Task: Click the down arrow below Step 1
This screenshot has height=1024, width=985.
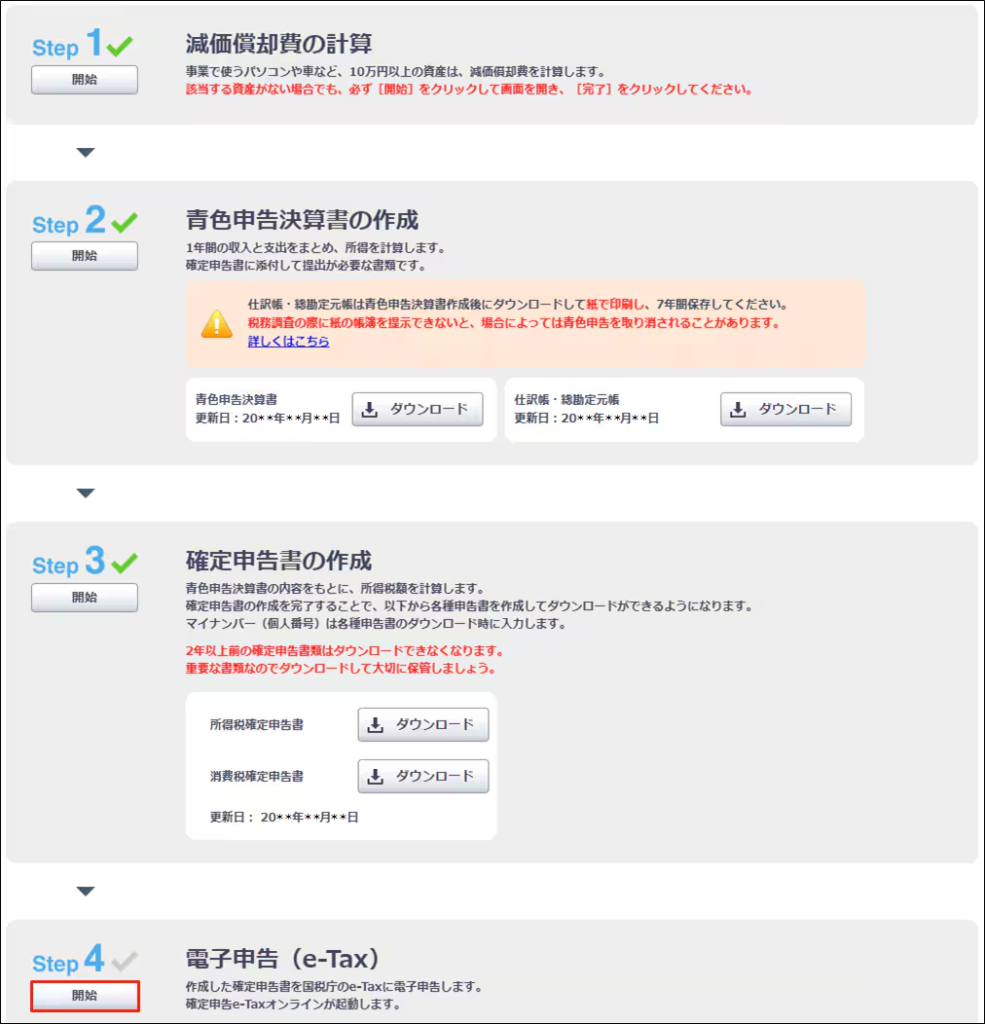Action: [85, 153]
